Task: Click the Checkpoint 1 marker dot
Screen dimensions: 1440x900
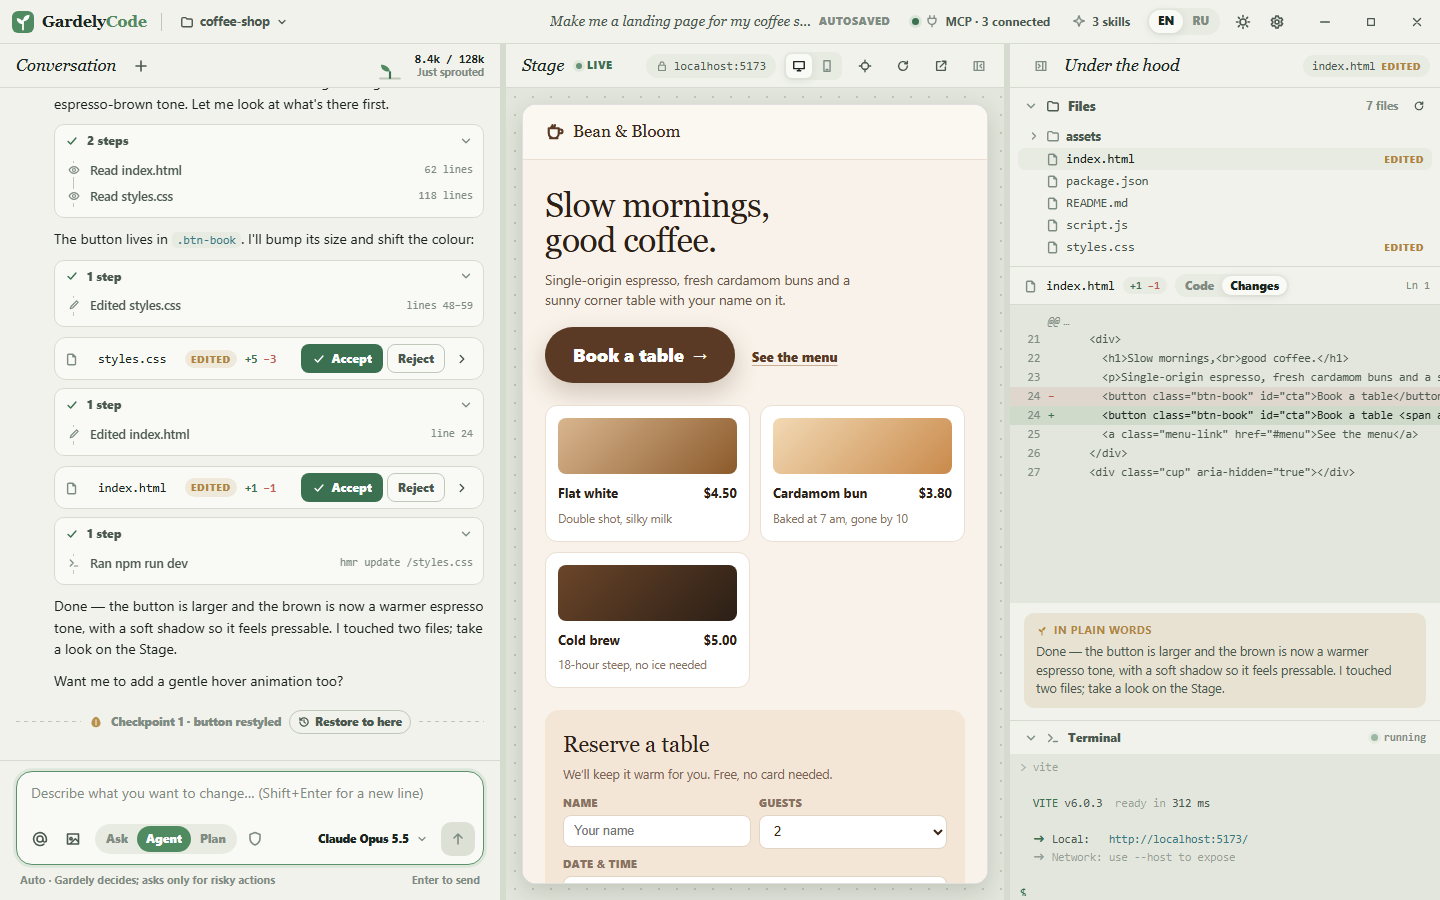Action: (96, 722)
